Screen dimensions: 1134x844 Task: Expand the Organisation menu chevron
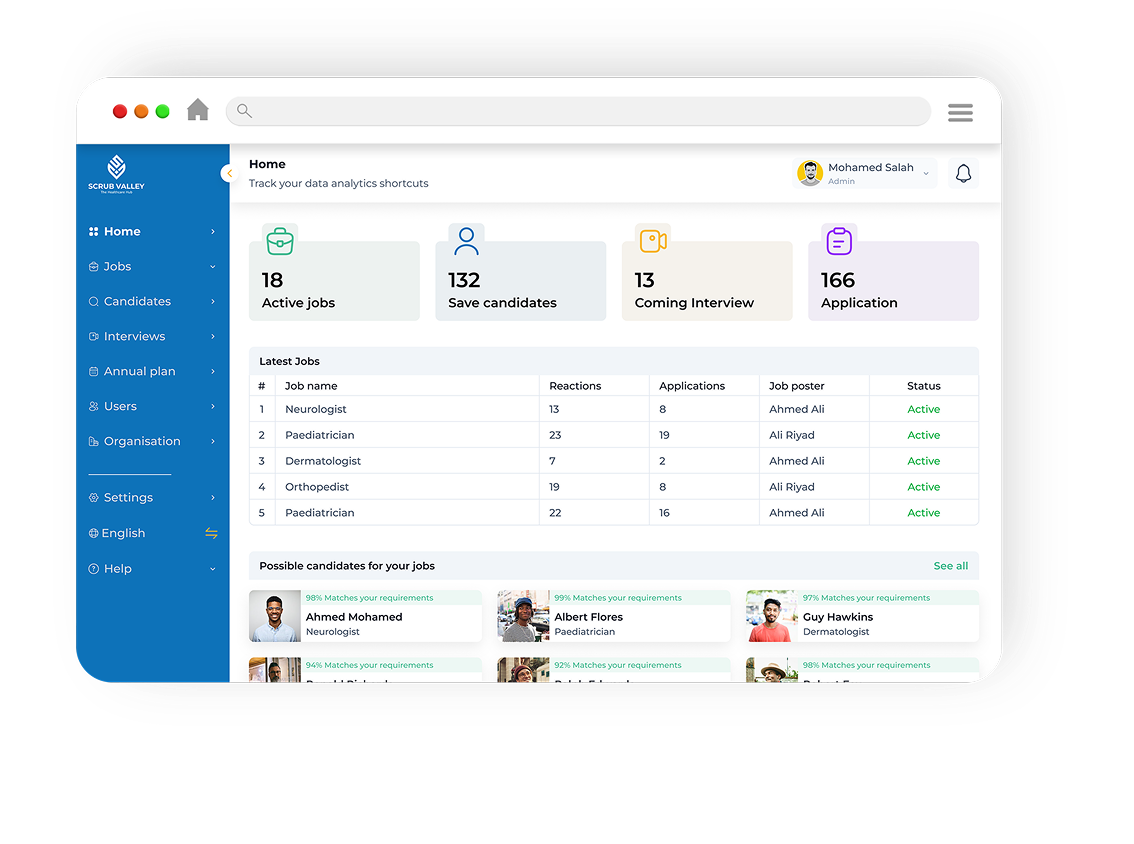[x=213, y=441]
